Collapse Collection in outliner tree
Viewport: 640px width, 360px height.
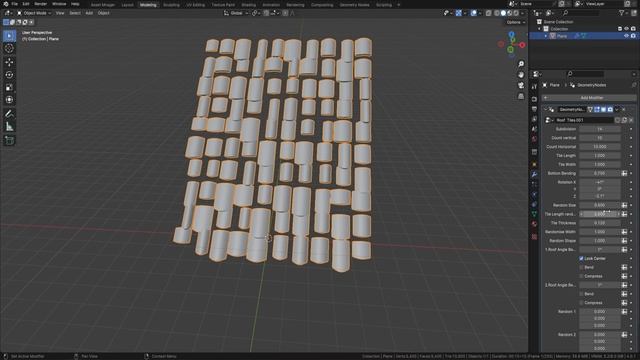point(539,29)
